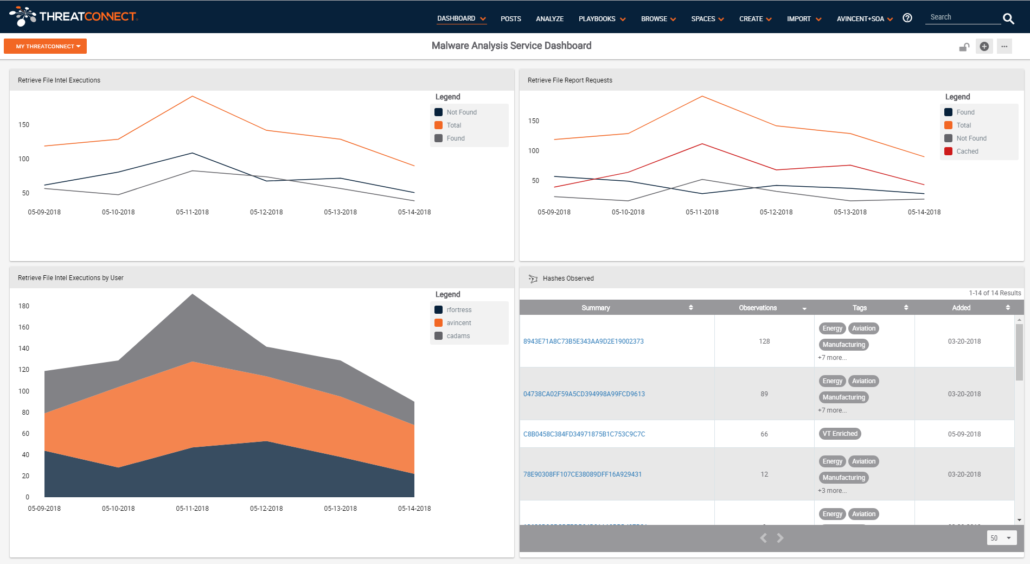This screenshot has width=1030, height=564.
Task: Expand the Playbooks menu
Action: 602,19
